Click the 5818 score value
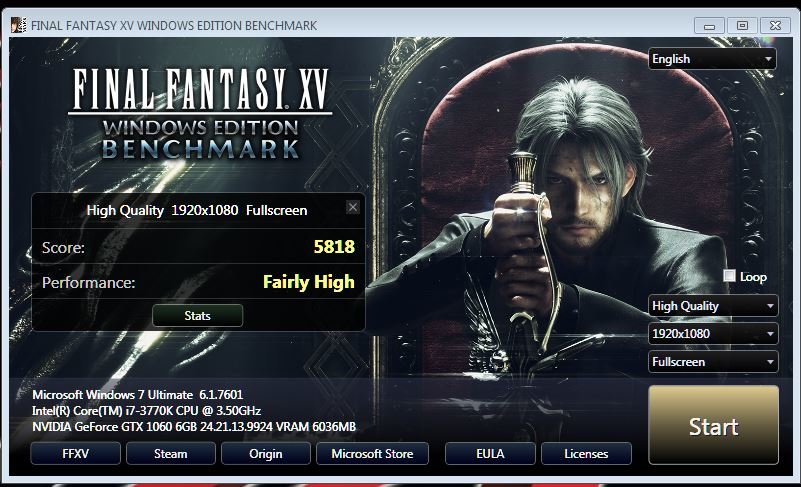The width and height of the screenshot is (801, 487). tap(334, 247)
